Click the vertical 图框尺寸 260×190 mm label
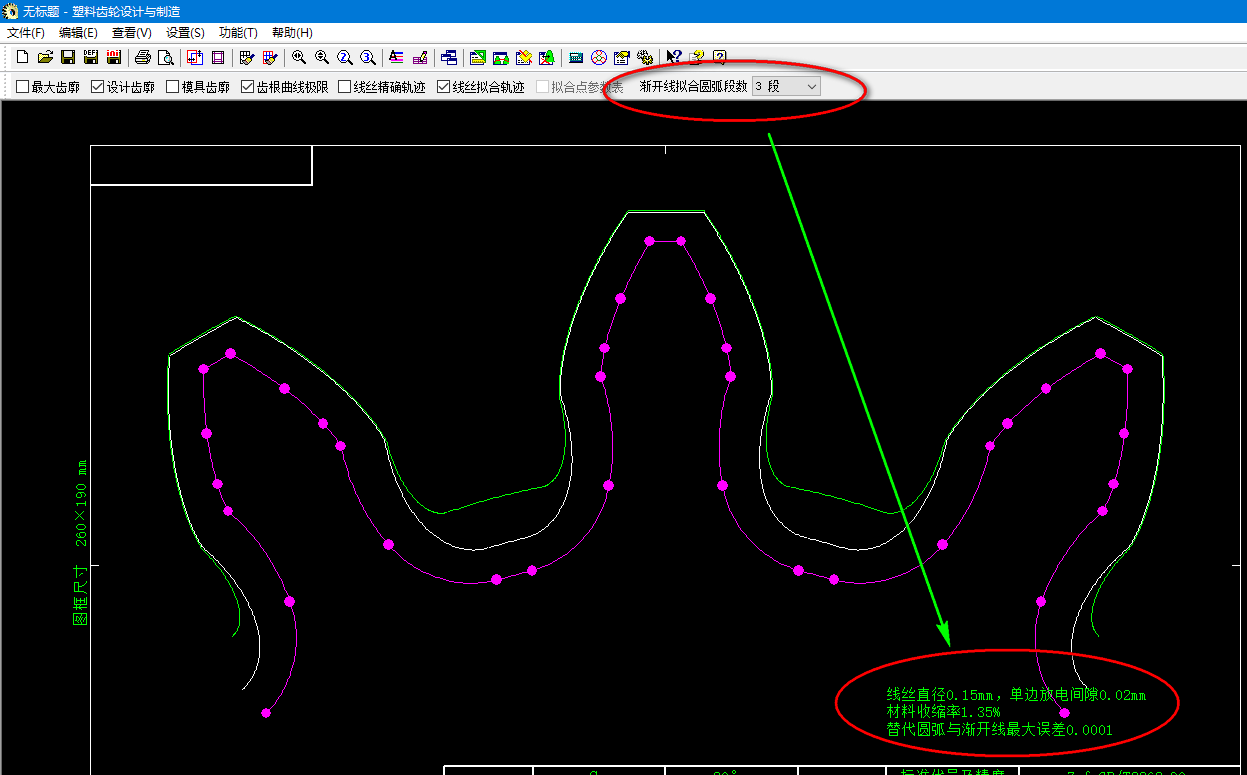The image size is (1247, 775). point(81,542)
